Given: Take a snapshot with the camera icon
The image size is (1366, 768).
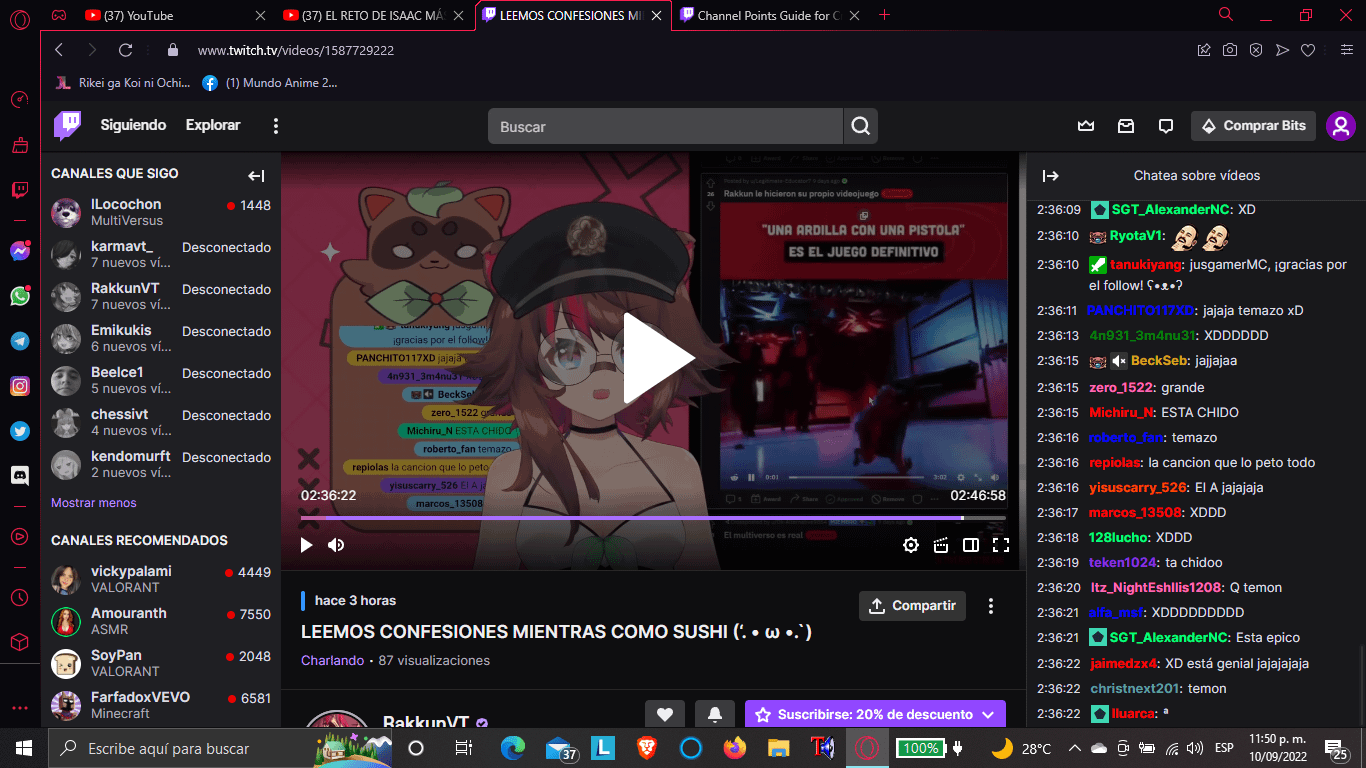Looking at the screenshot, I should coord(1230,50).
